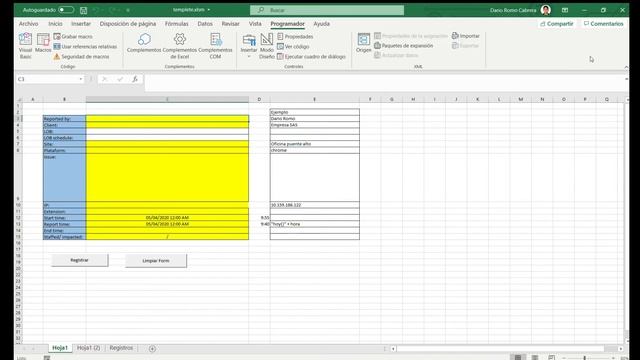Screen dimensions: 640x360
Task: Select the Reported by yellow cell
Action: 167,119
